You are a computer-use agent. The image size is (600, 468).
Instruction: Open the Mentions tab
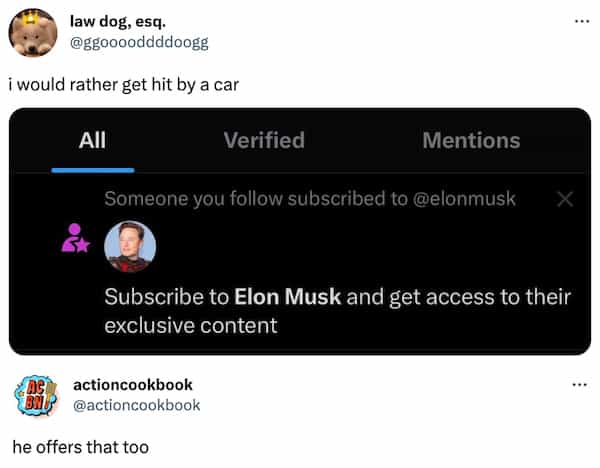pyautogui.click(x=471, y=141)
